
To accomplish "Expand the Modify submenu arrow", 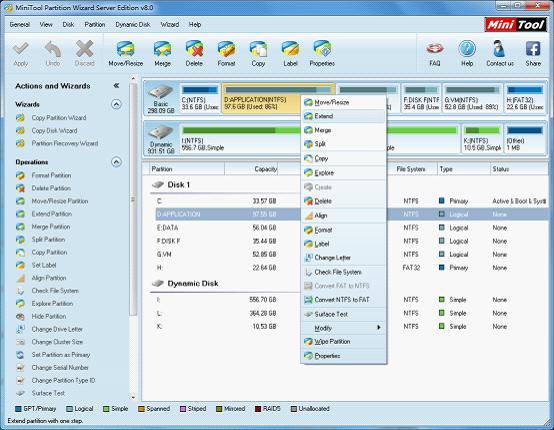I will 379,328.
